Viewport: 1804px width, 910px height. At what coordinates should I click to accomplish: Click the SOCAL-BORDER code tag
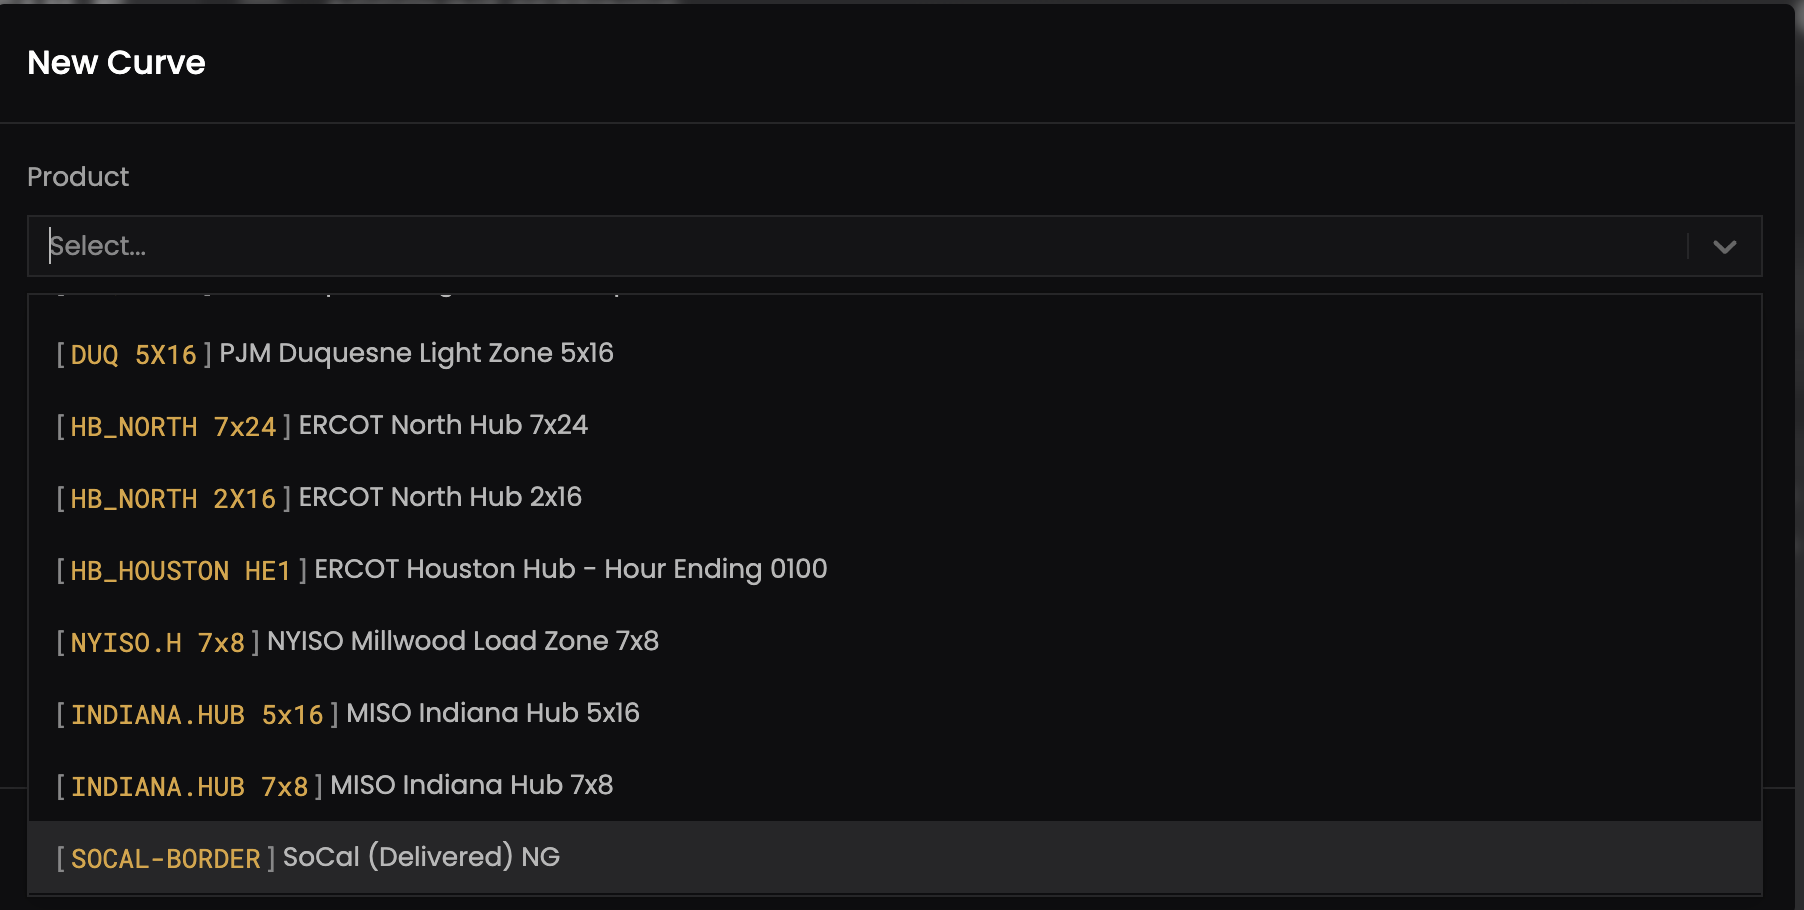[x=165, y=859]
